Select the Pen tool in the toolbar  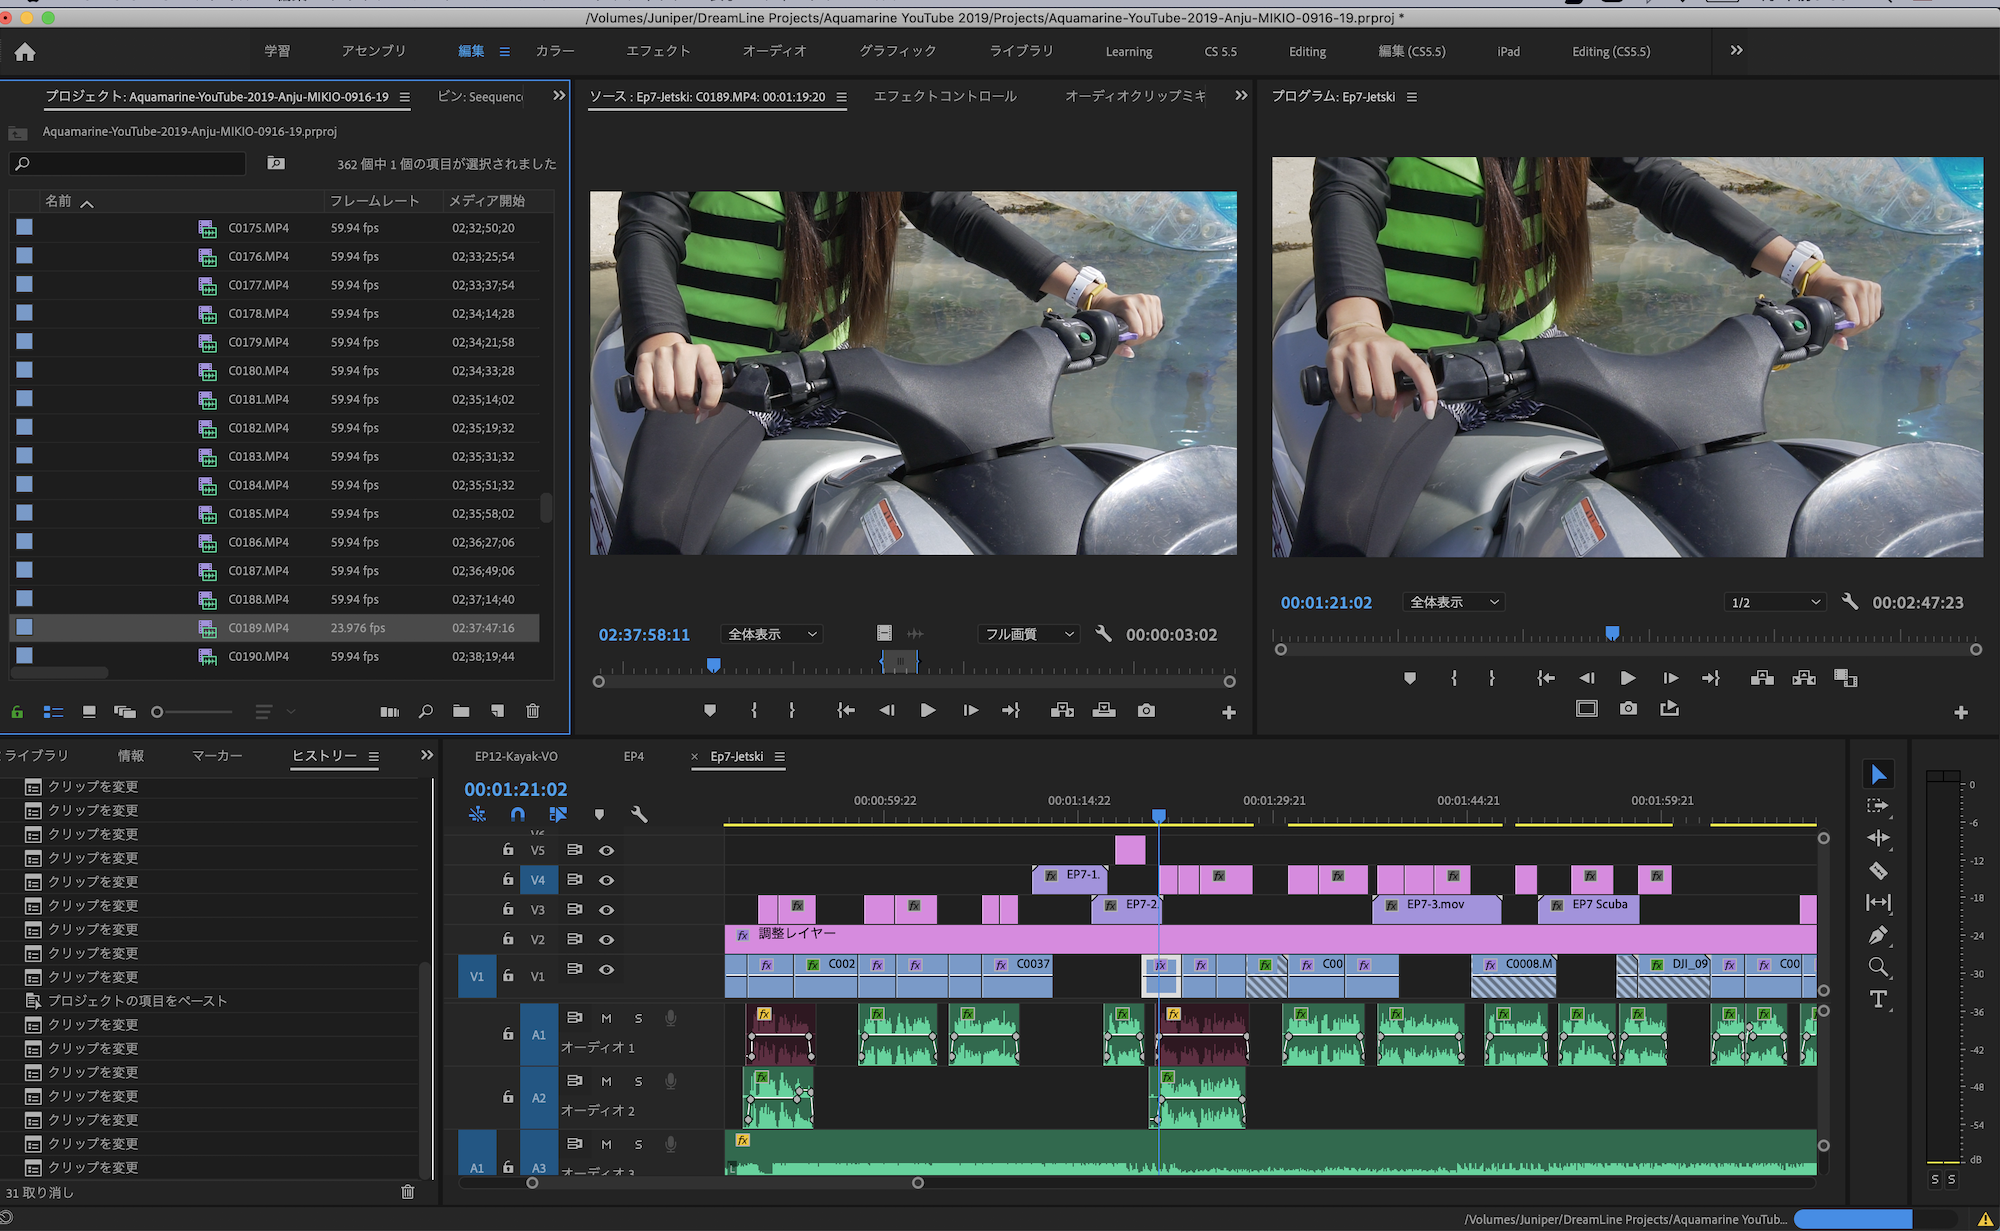pos(1877,935)
